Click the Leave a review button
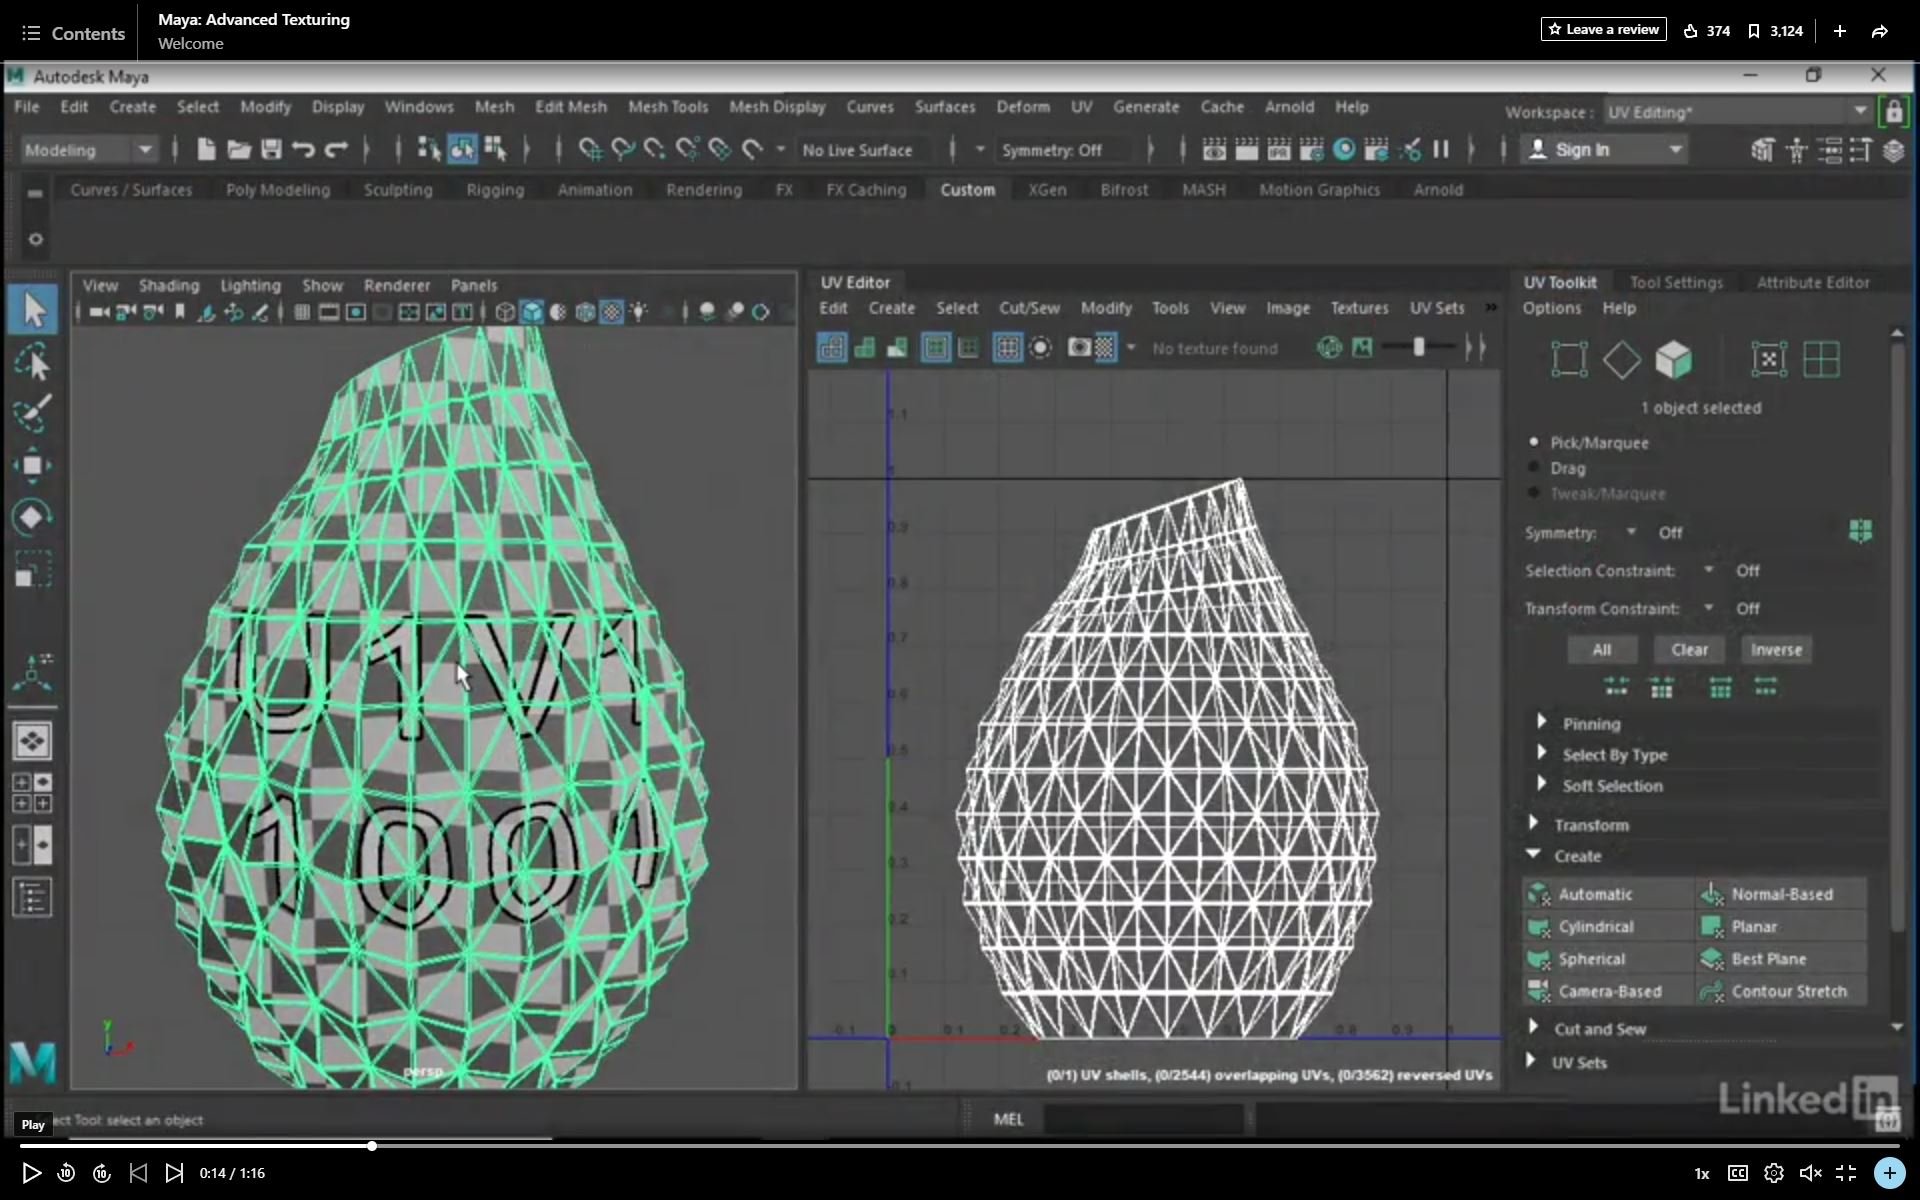This screenshot has height=1200, width=1920. pos(1603,30)
